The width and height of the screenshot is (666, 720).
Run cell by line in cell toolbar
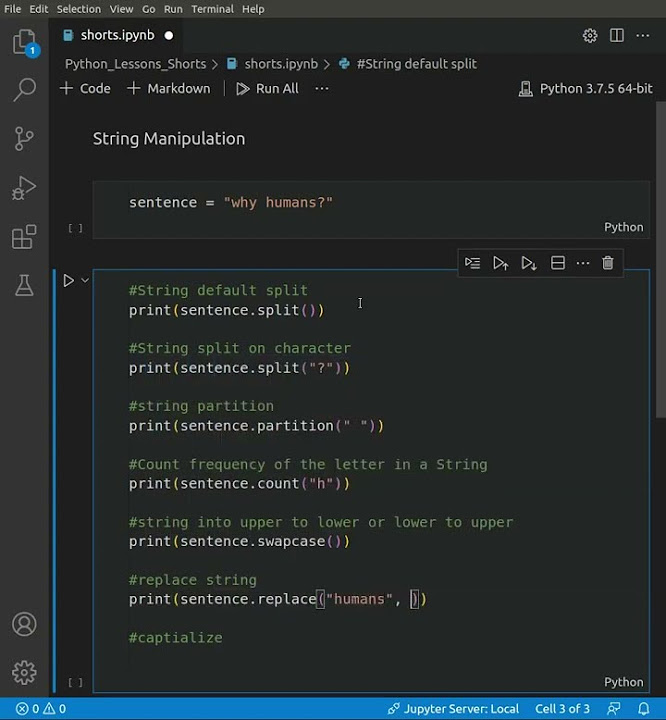point(472,263)
